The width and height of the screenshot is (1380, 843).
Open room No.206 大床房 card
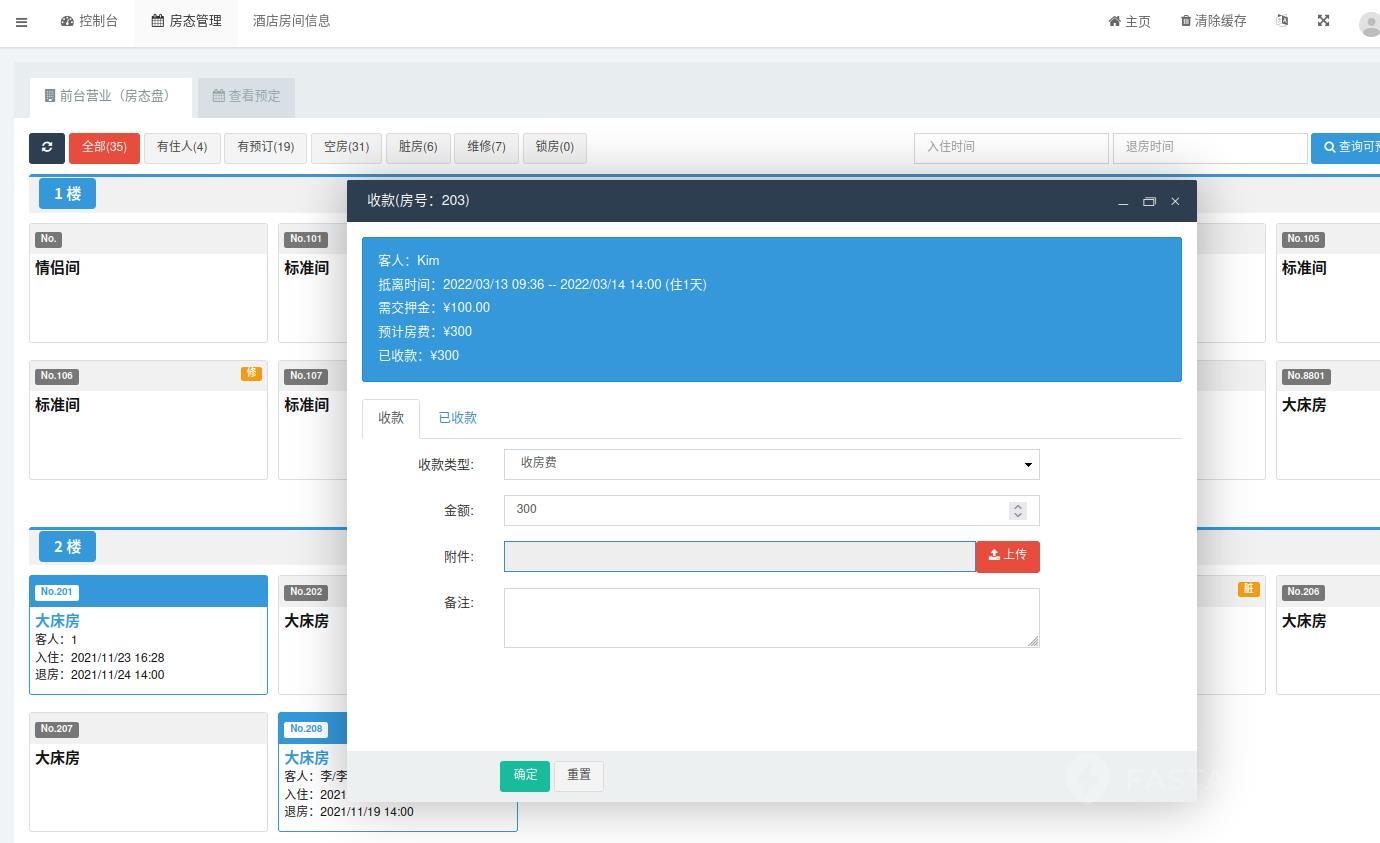pos(1328,635)
